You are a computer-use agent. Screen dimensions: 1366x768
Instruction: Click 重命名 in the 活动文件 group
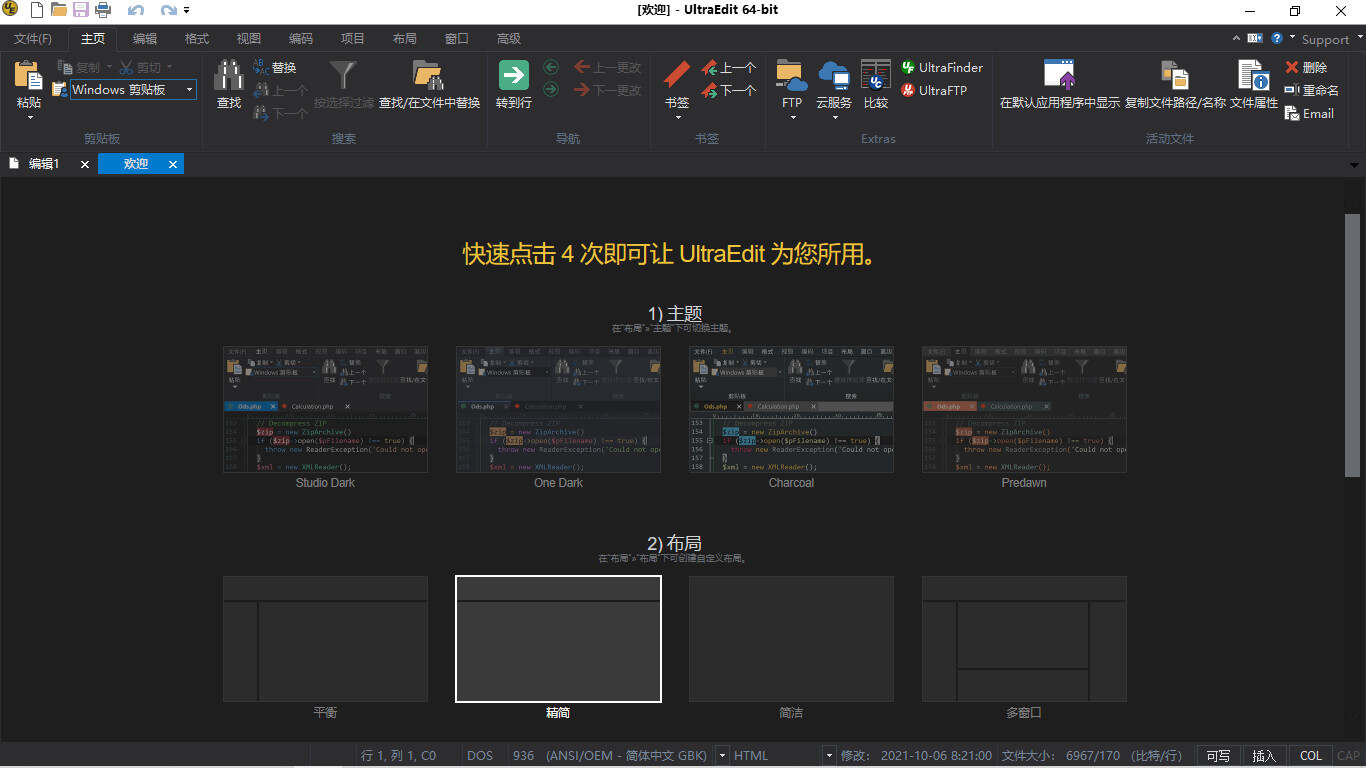pos(1312,89)
